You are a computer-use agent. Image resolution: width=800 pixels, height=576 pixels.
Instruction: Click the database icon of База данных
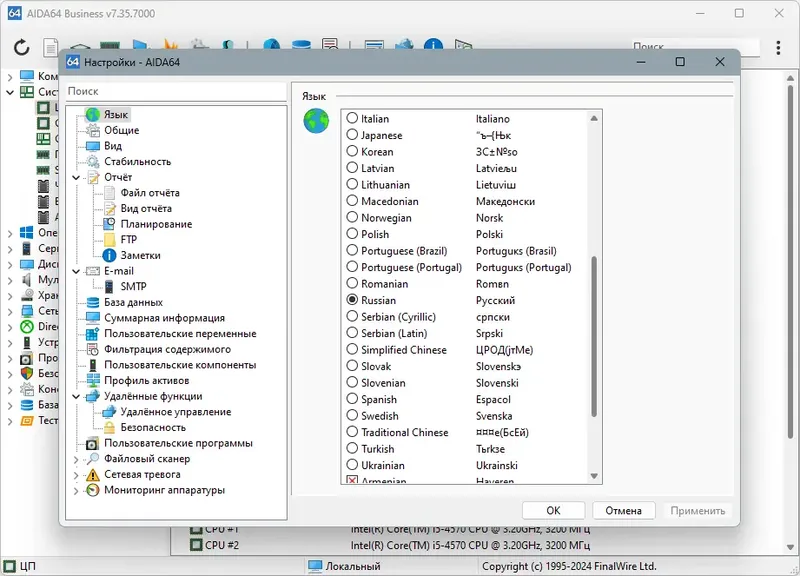click(92, 303)
